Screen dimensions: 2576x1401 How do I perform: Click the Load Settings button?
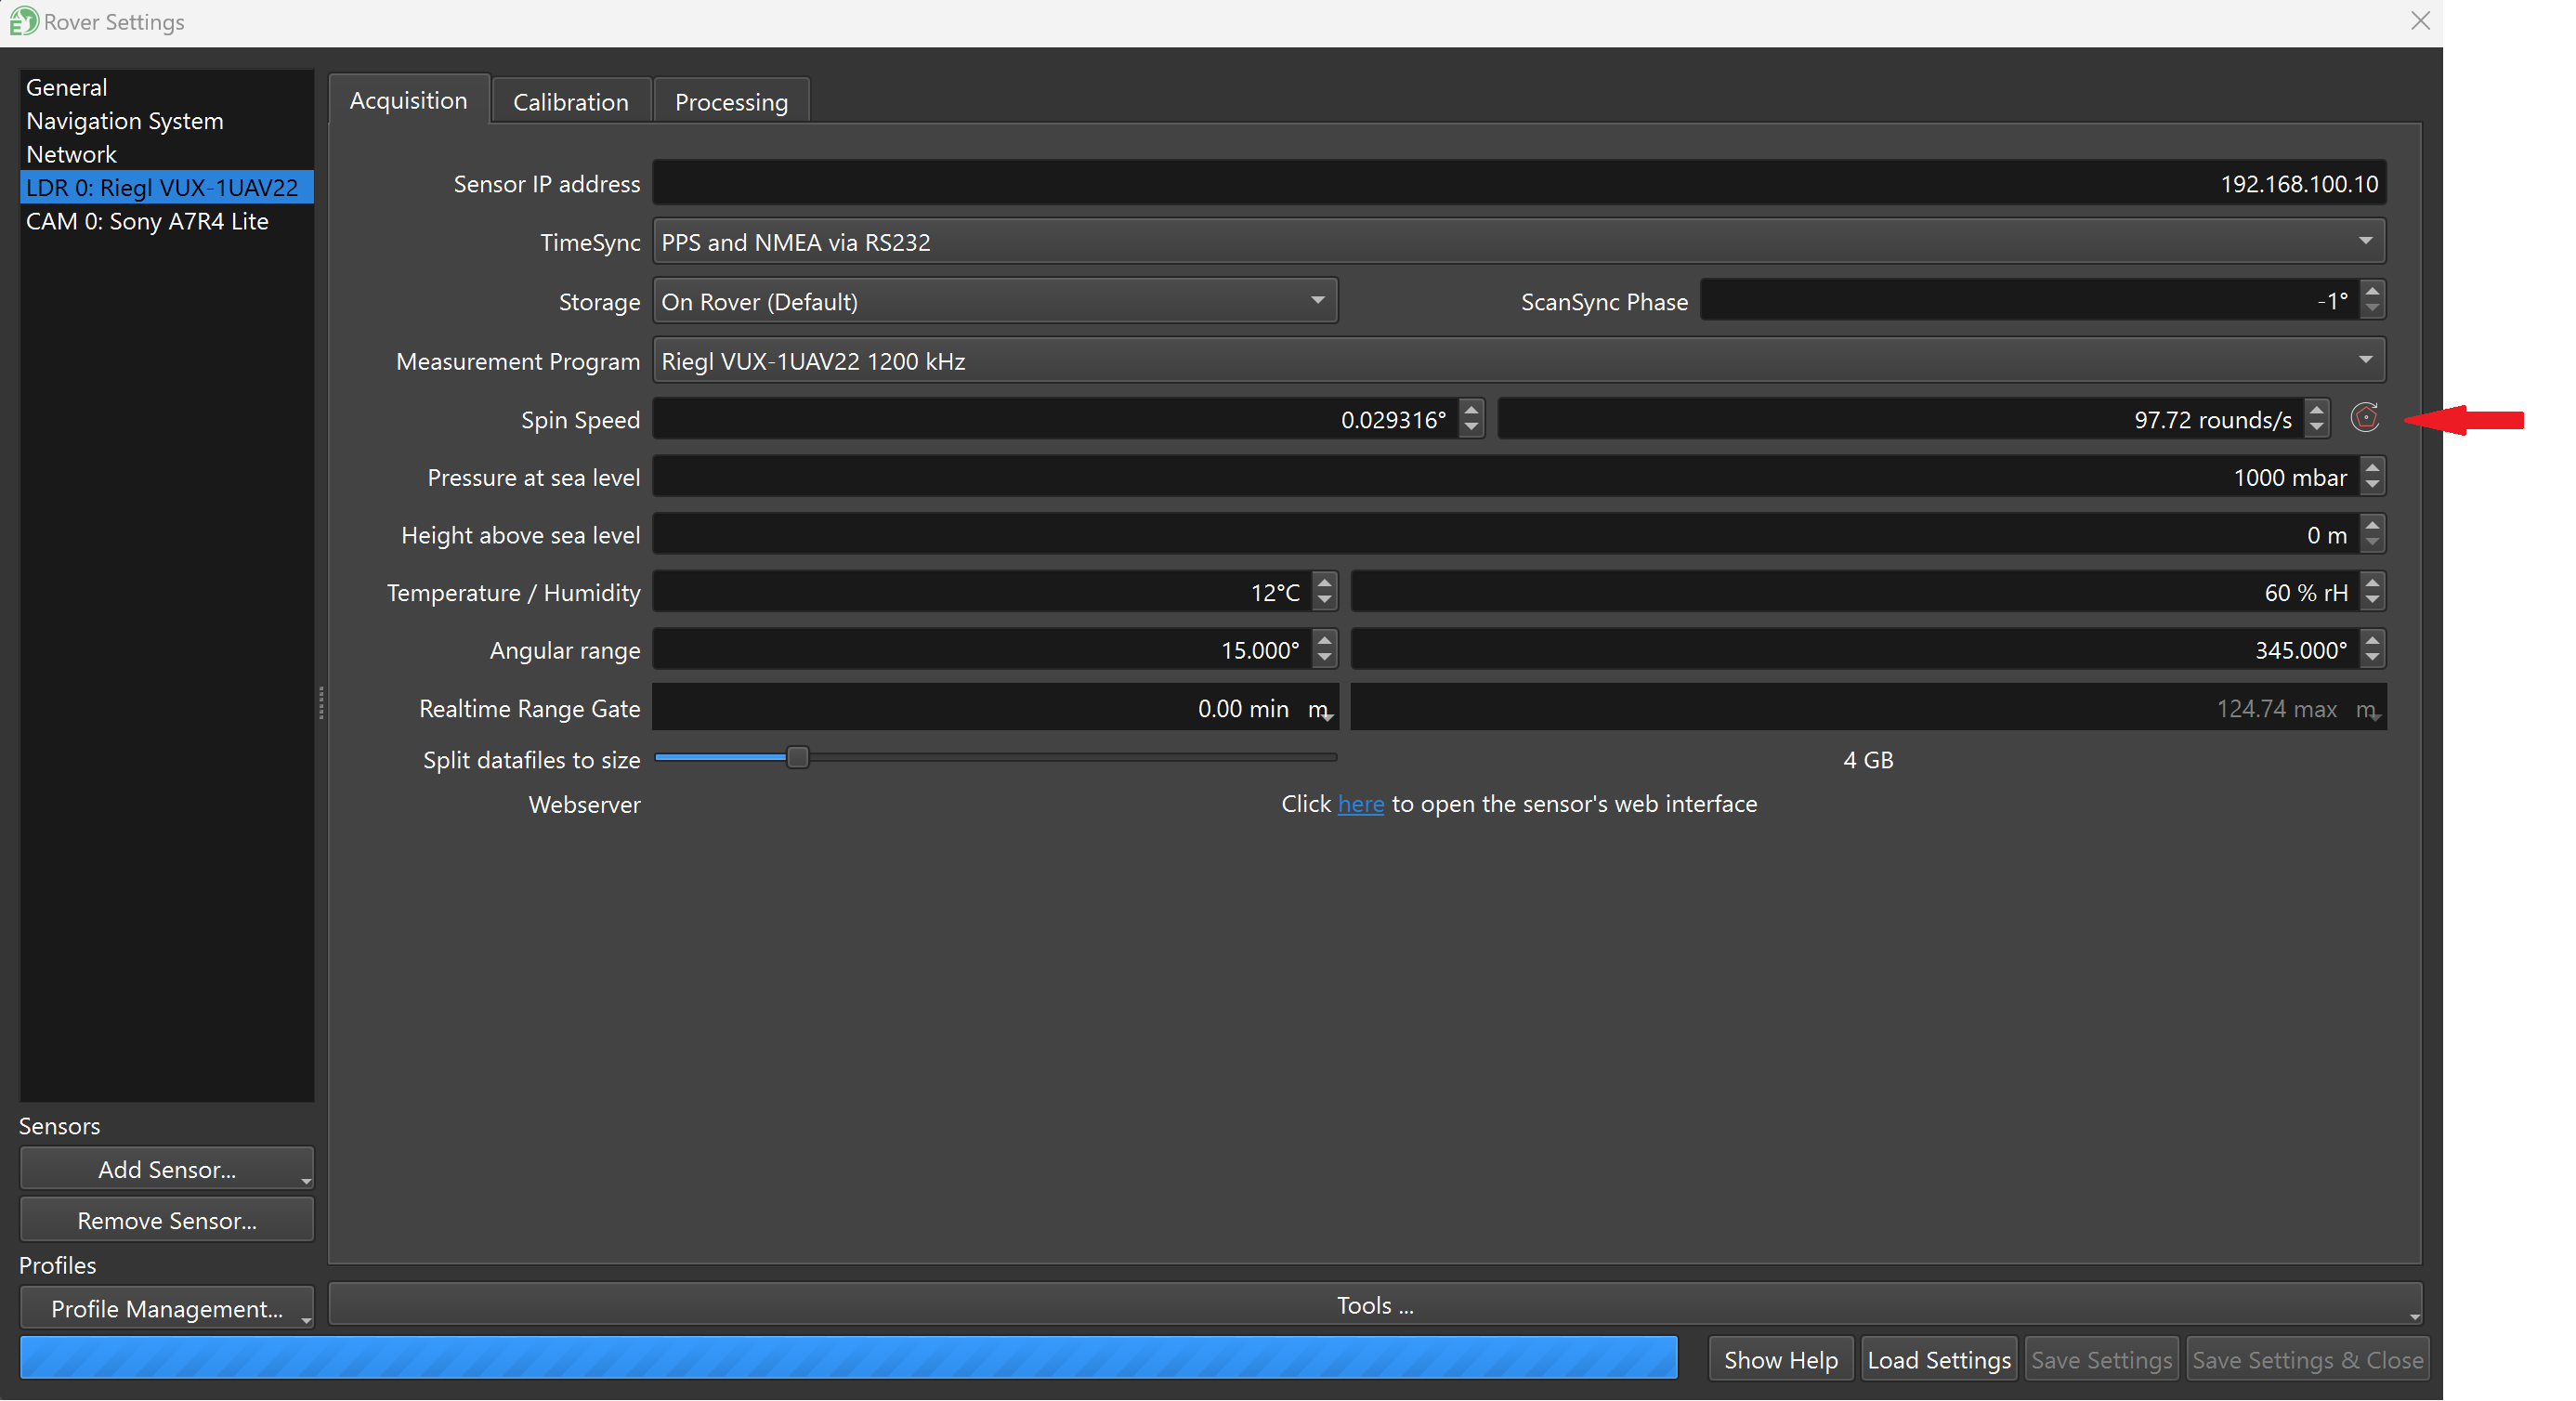(1937, 1359)
